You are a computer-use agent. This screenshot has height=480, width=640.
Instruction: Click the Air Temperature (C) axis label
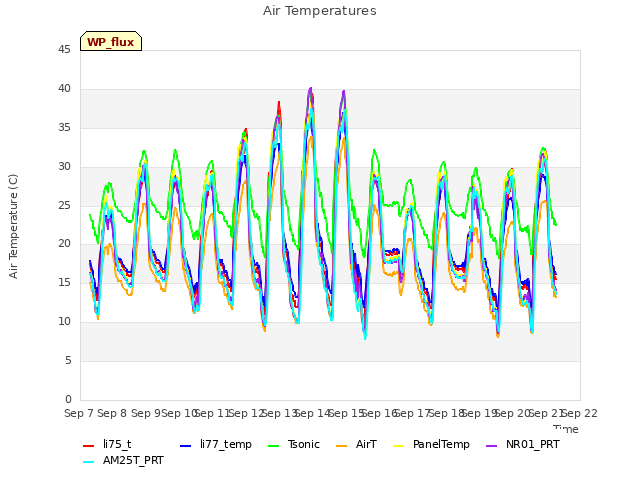coord(13,227)
